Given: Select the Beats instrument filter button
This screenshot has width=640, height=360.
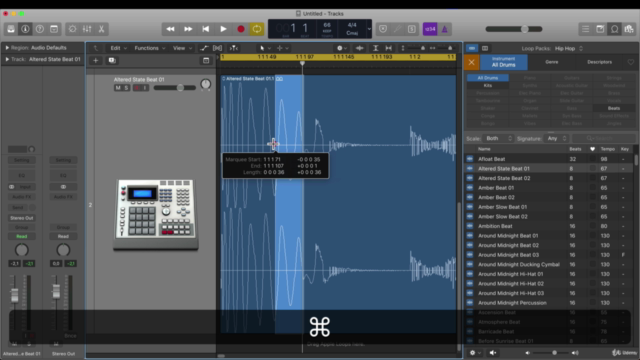Looking at the screenshot, I should tap(614, 109).
